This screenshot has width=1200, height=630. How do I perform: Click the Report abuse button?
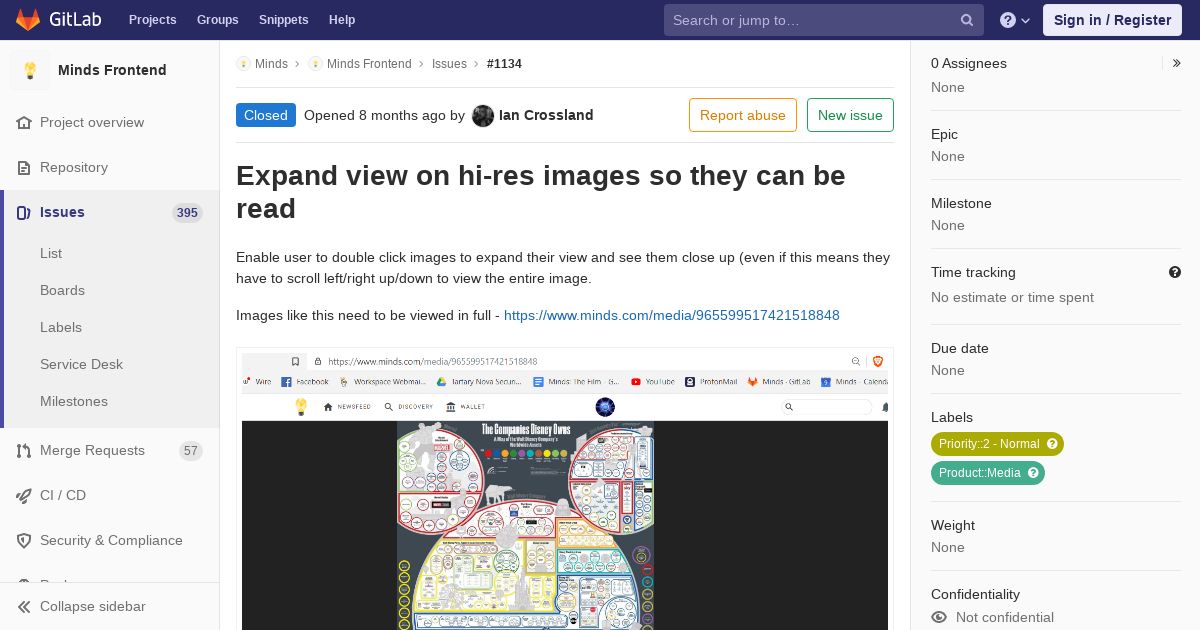(743, 115)
